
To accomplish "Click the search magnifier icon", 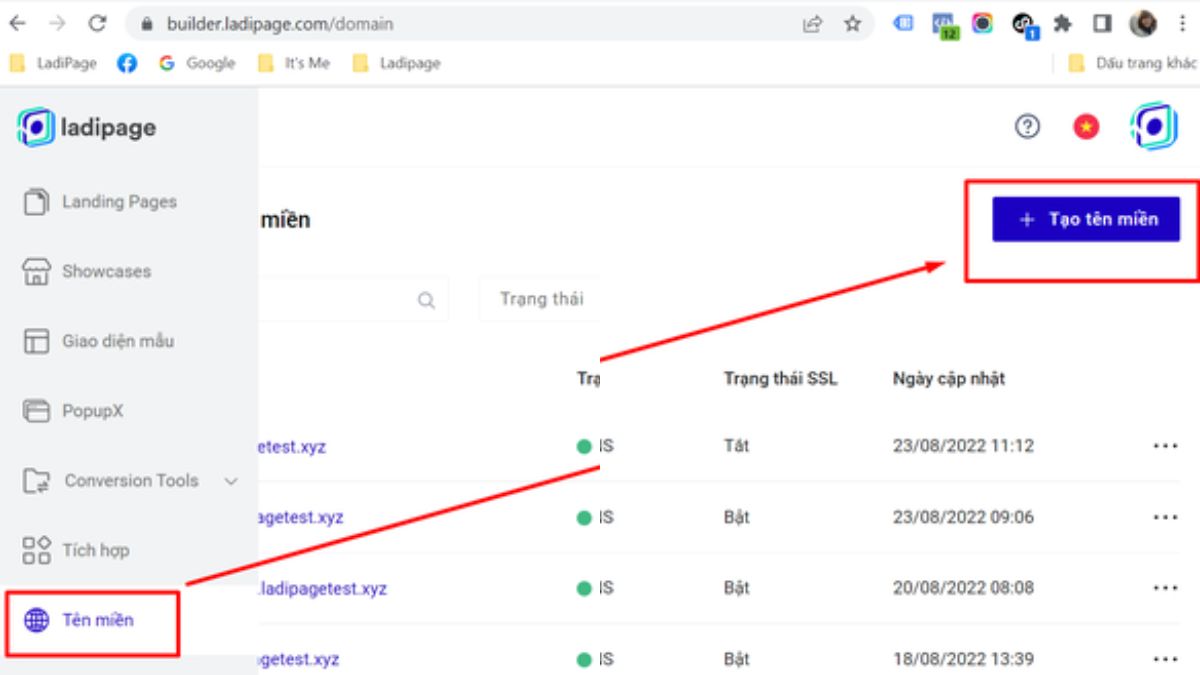I will pyautogui.click(x=426, y=300).
